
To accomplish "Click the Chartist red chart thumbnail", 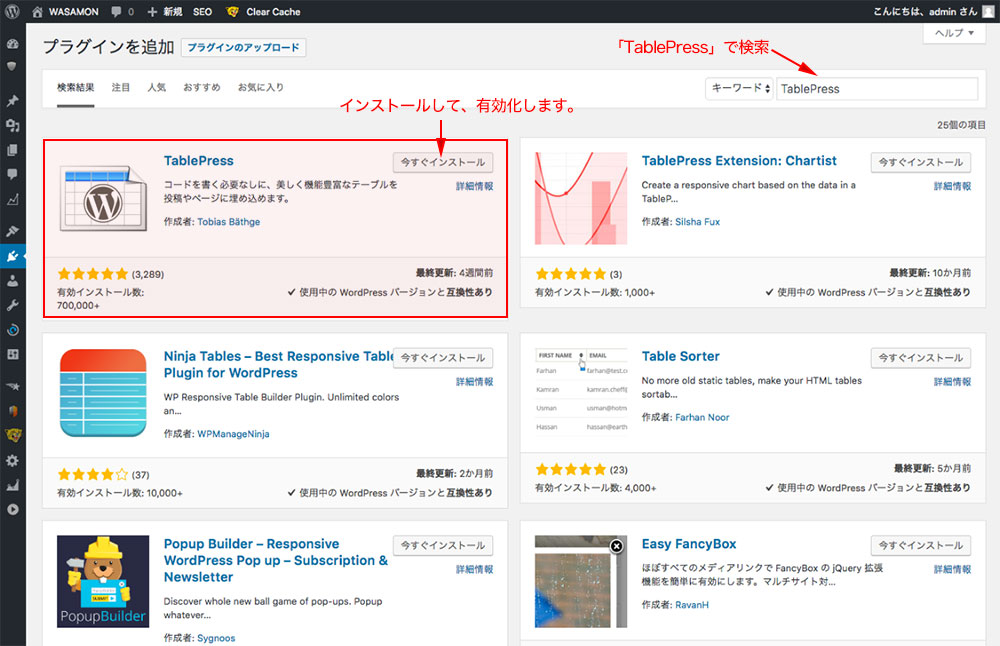I will 581,198.
